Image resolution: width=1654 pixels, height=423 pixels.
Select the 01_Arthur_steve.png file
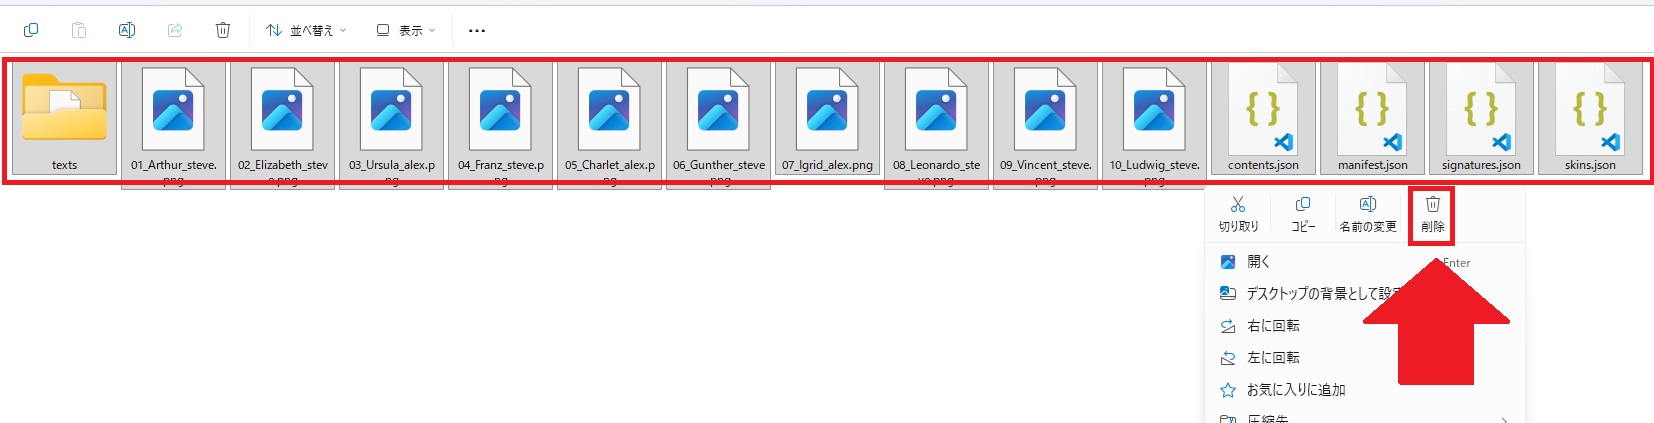tap(173, 125)
